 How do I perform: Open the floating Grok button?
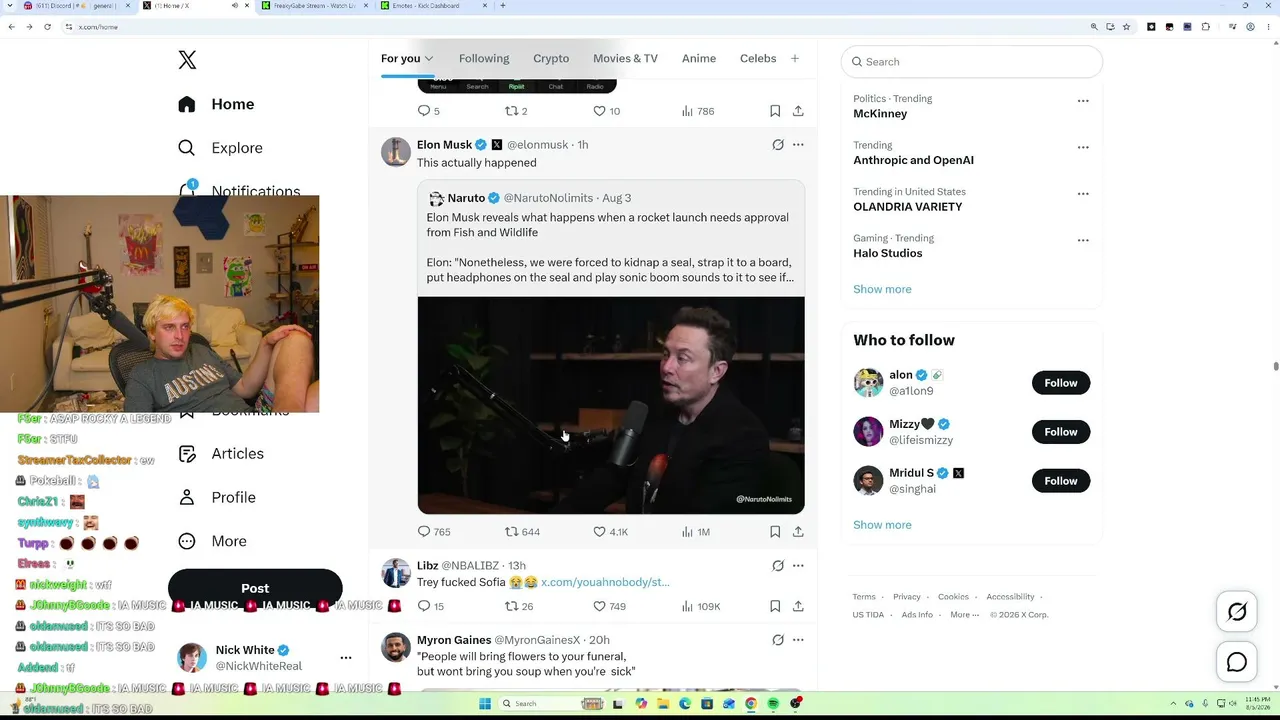1237,612
